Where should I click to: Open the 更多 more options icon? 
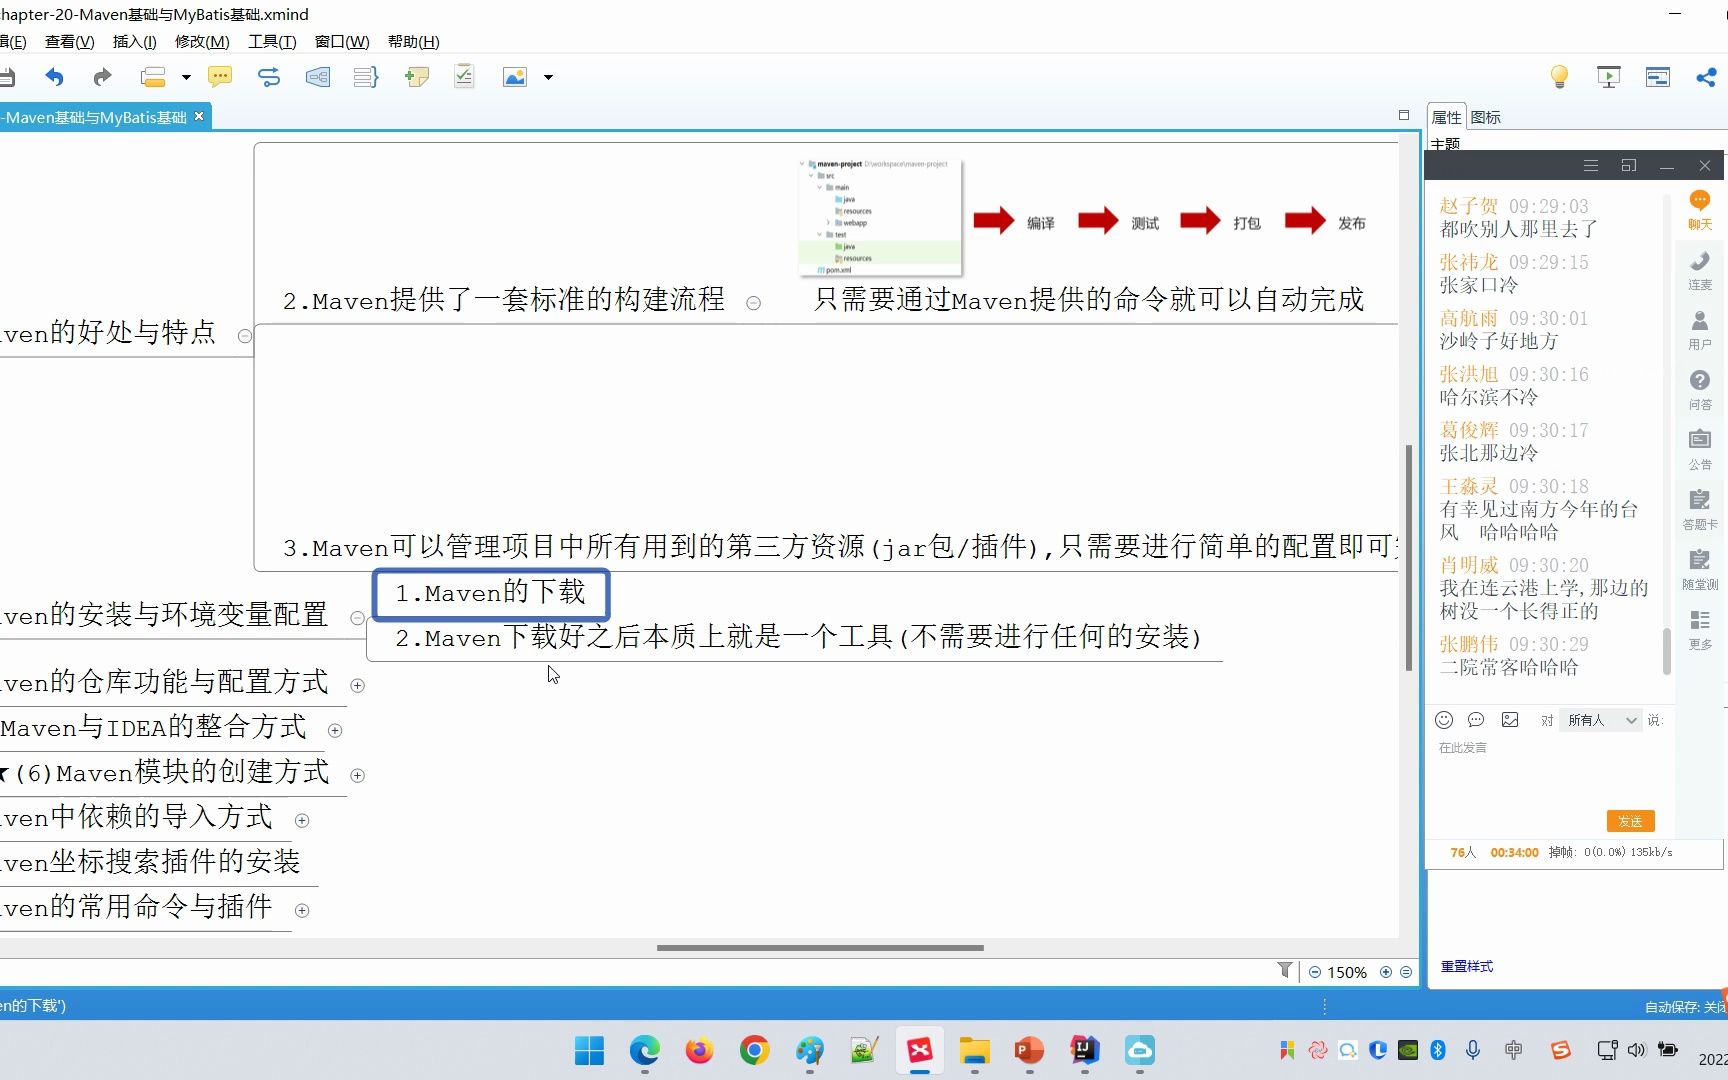click(x=1700, y=630)
